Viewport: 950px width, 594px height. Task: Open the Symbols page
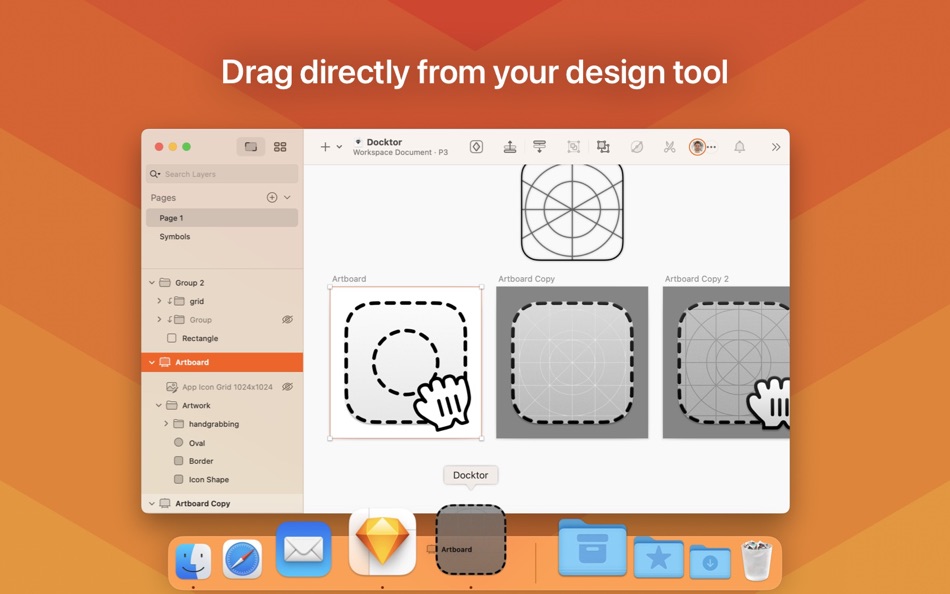click(174, 236)
